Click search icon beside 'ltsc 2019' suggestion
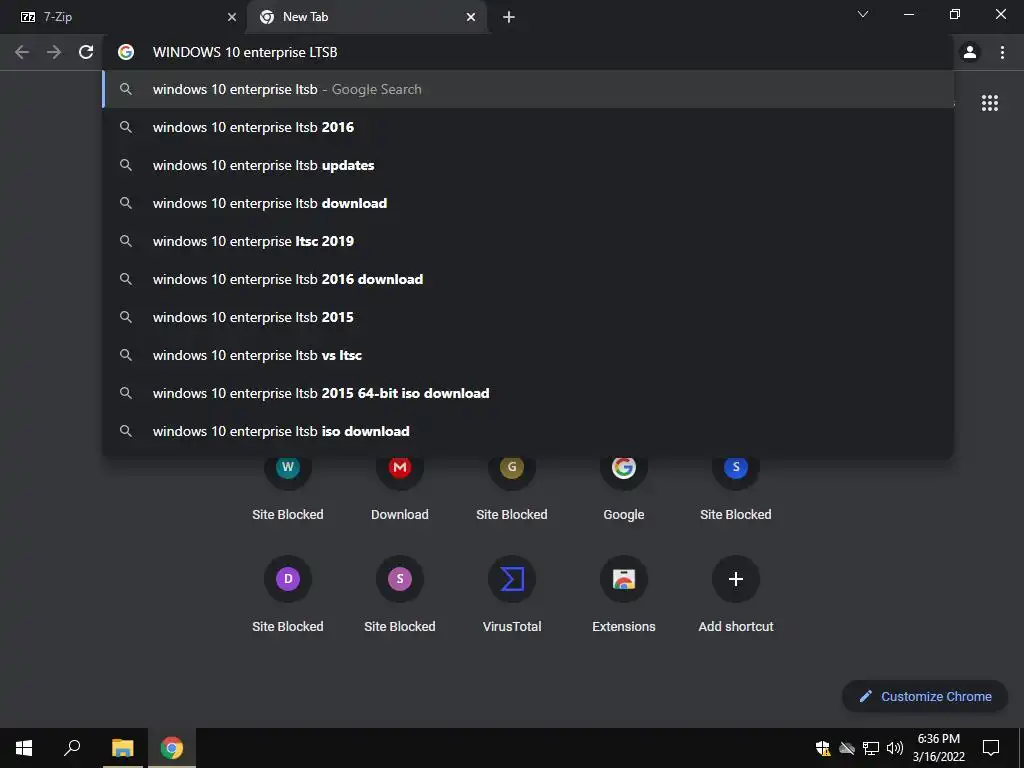The width and height of the screenshot is (1024, 768). coord(126,241)
